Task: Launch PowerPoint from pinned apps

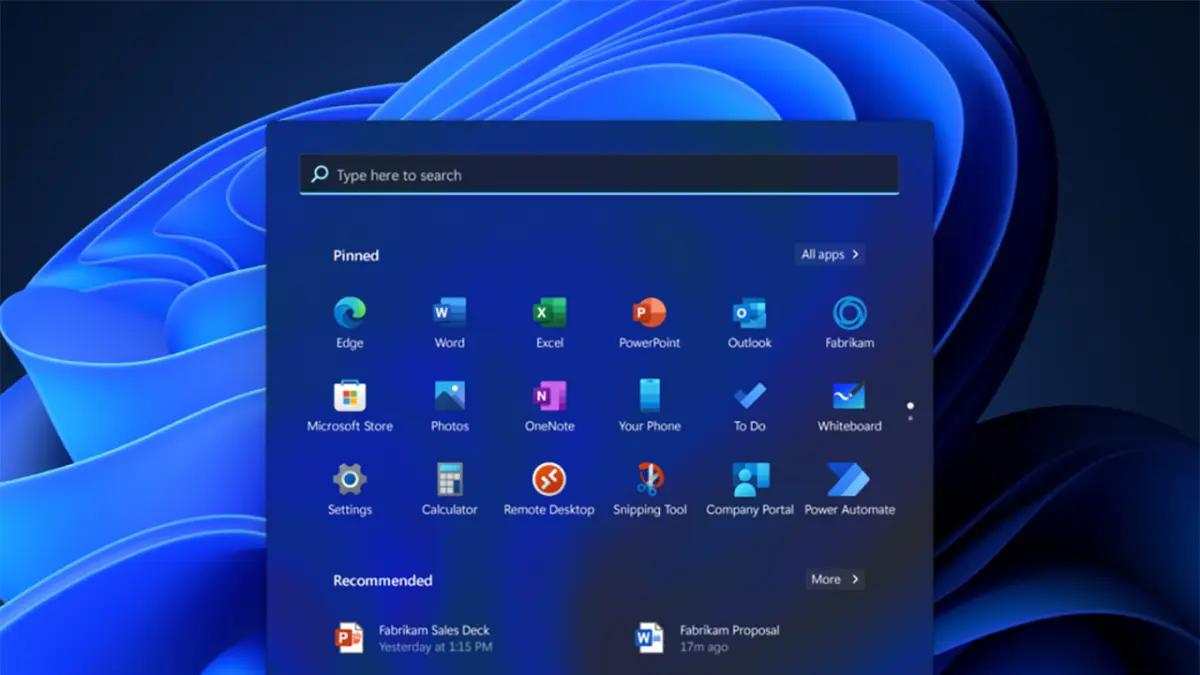Action: 649,314
